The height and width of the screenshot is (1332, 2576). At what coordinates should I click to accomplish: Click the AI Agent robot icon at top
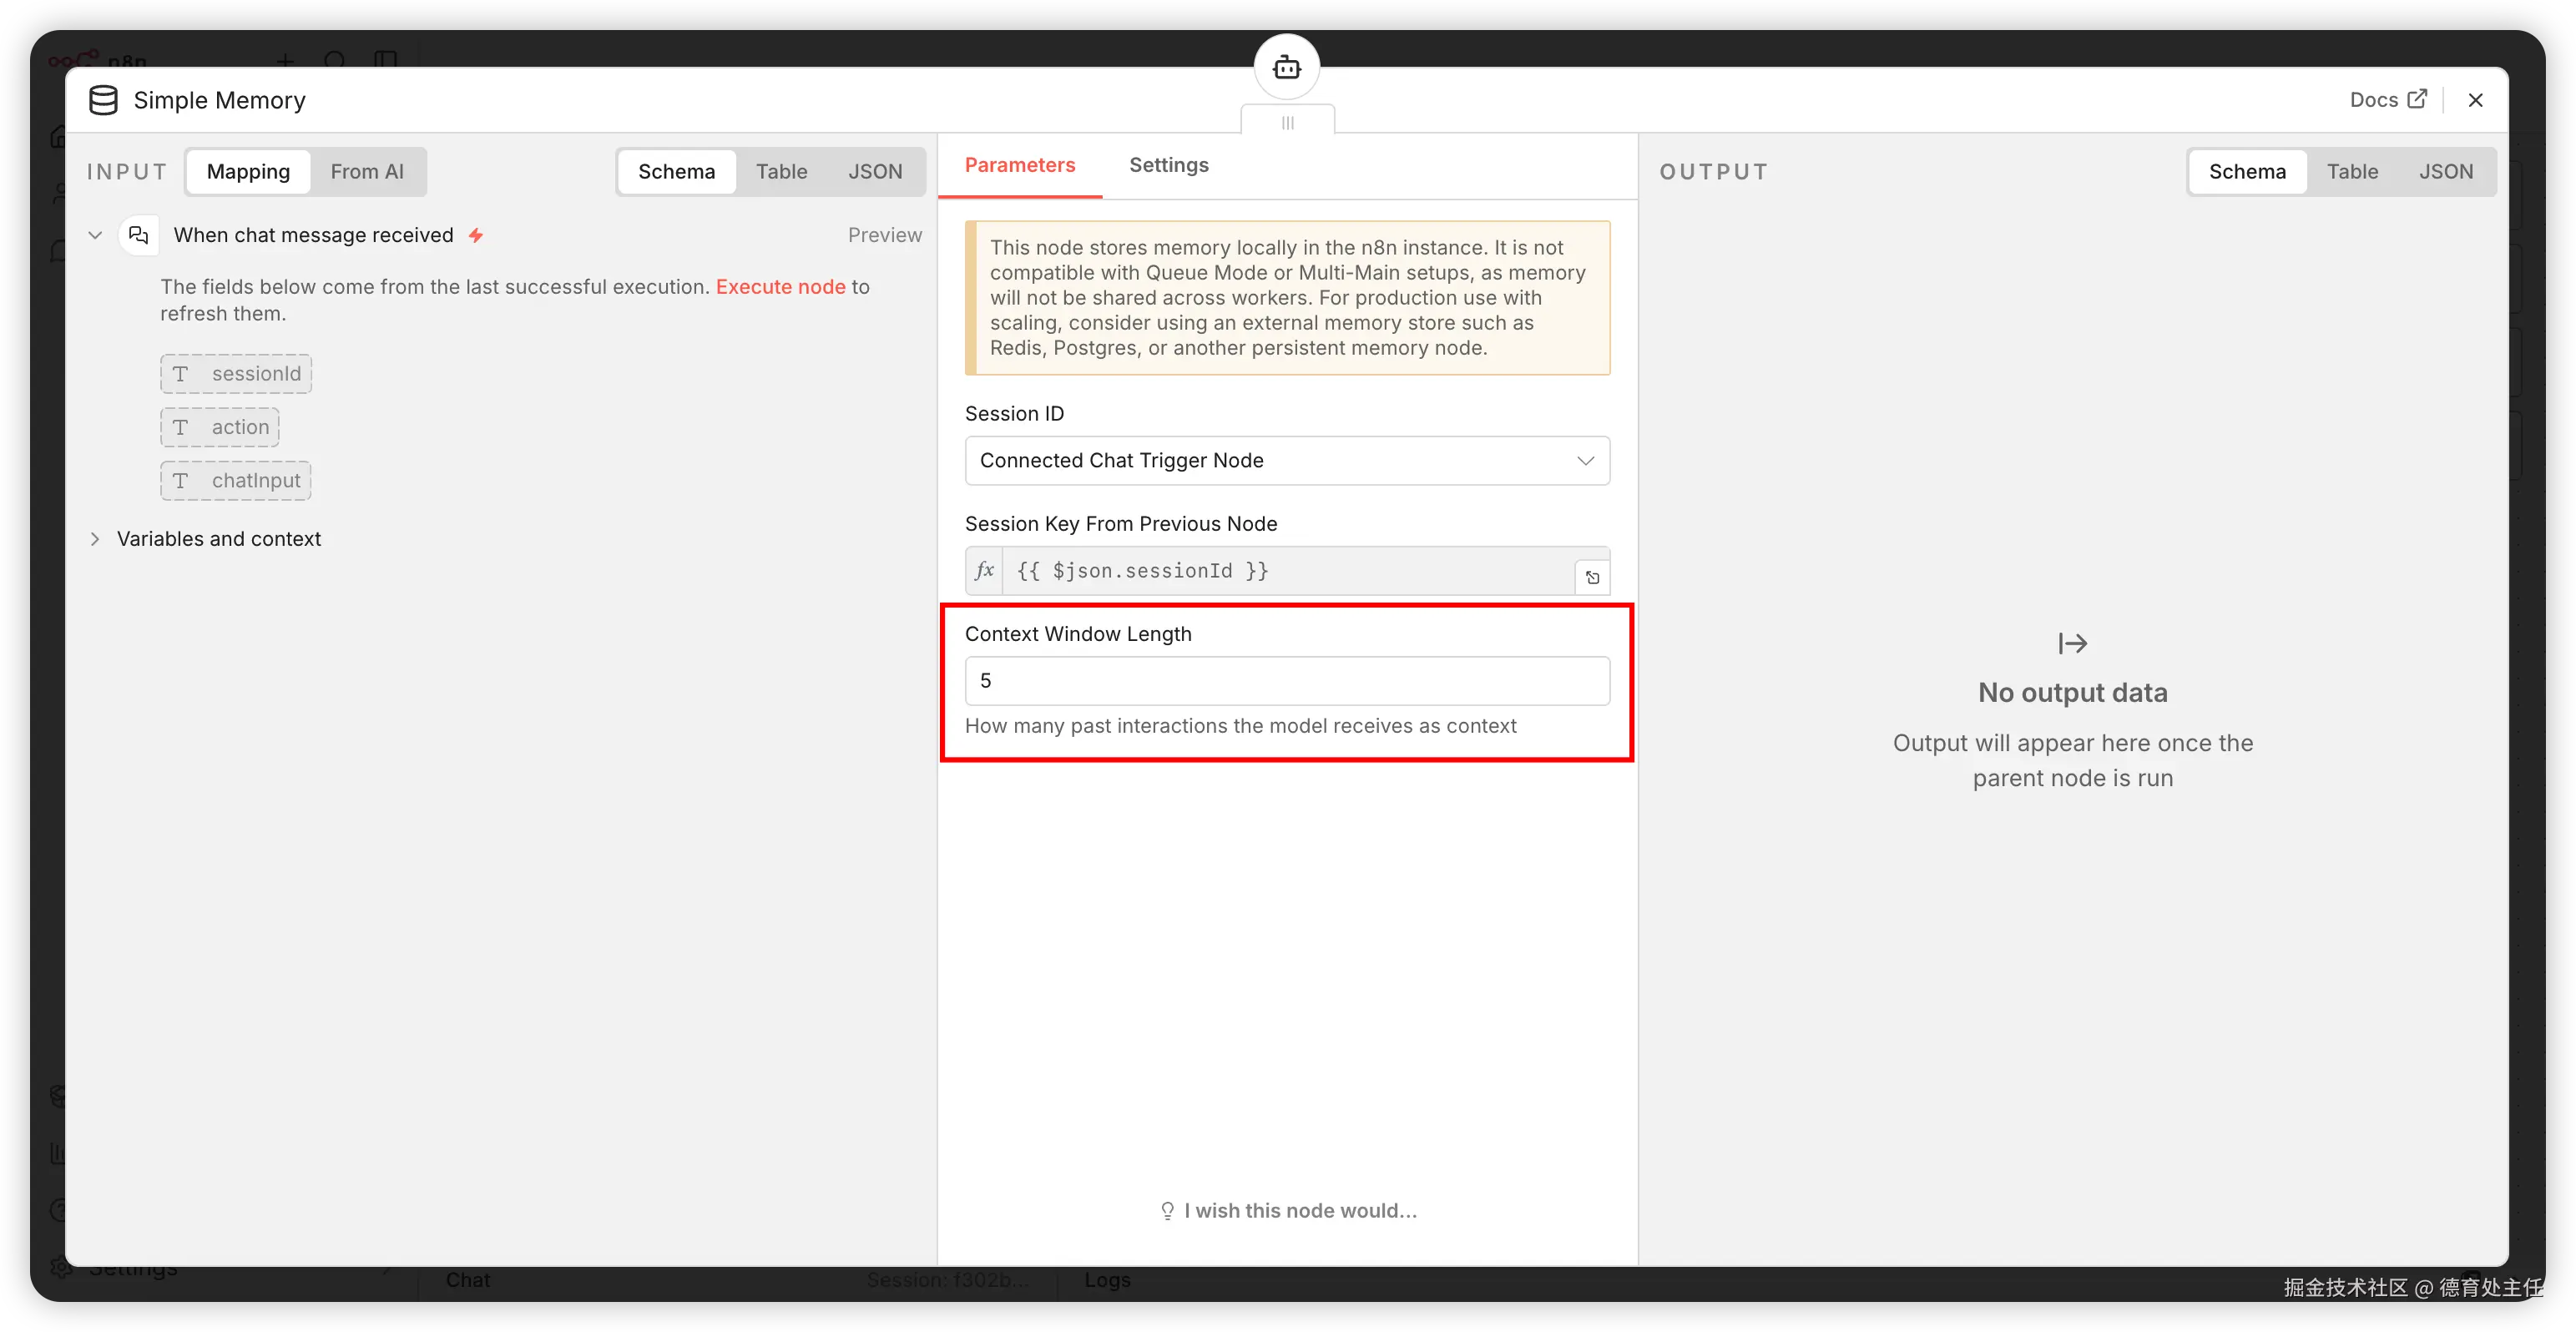point(1287,67)
